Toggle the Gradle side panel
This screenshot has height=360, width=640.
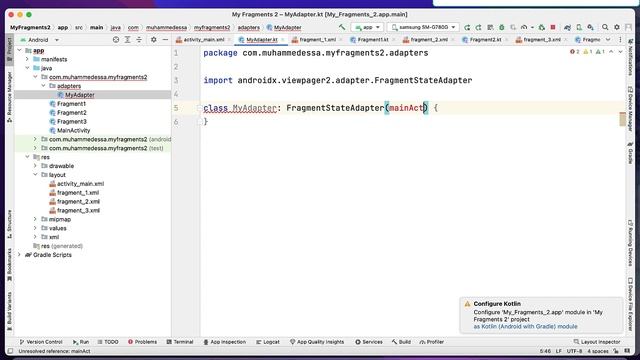click(x=631, y=153)
